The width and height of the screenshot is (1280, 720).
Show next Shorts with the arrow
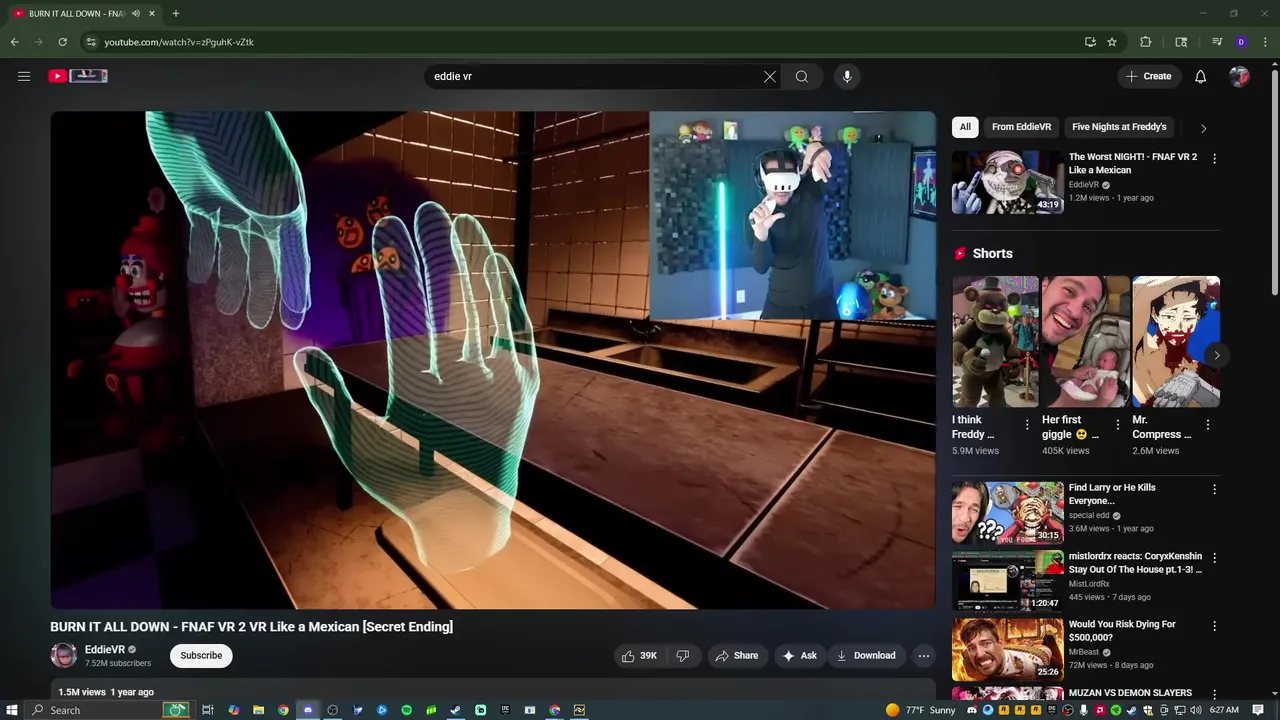(x=1217, y=355)
